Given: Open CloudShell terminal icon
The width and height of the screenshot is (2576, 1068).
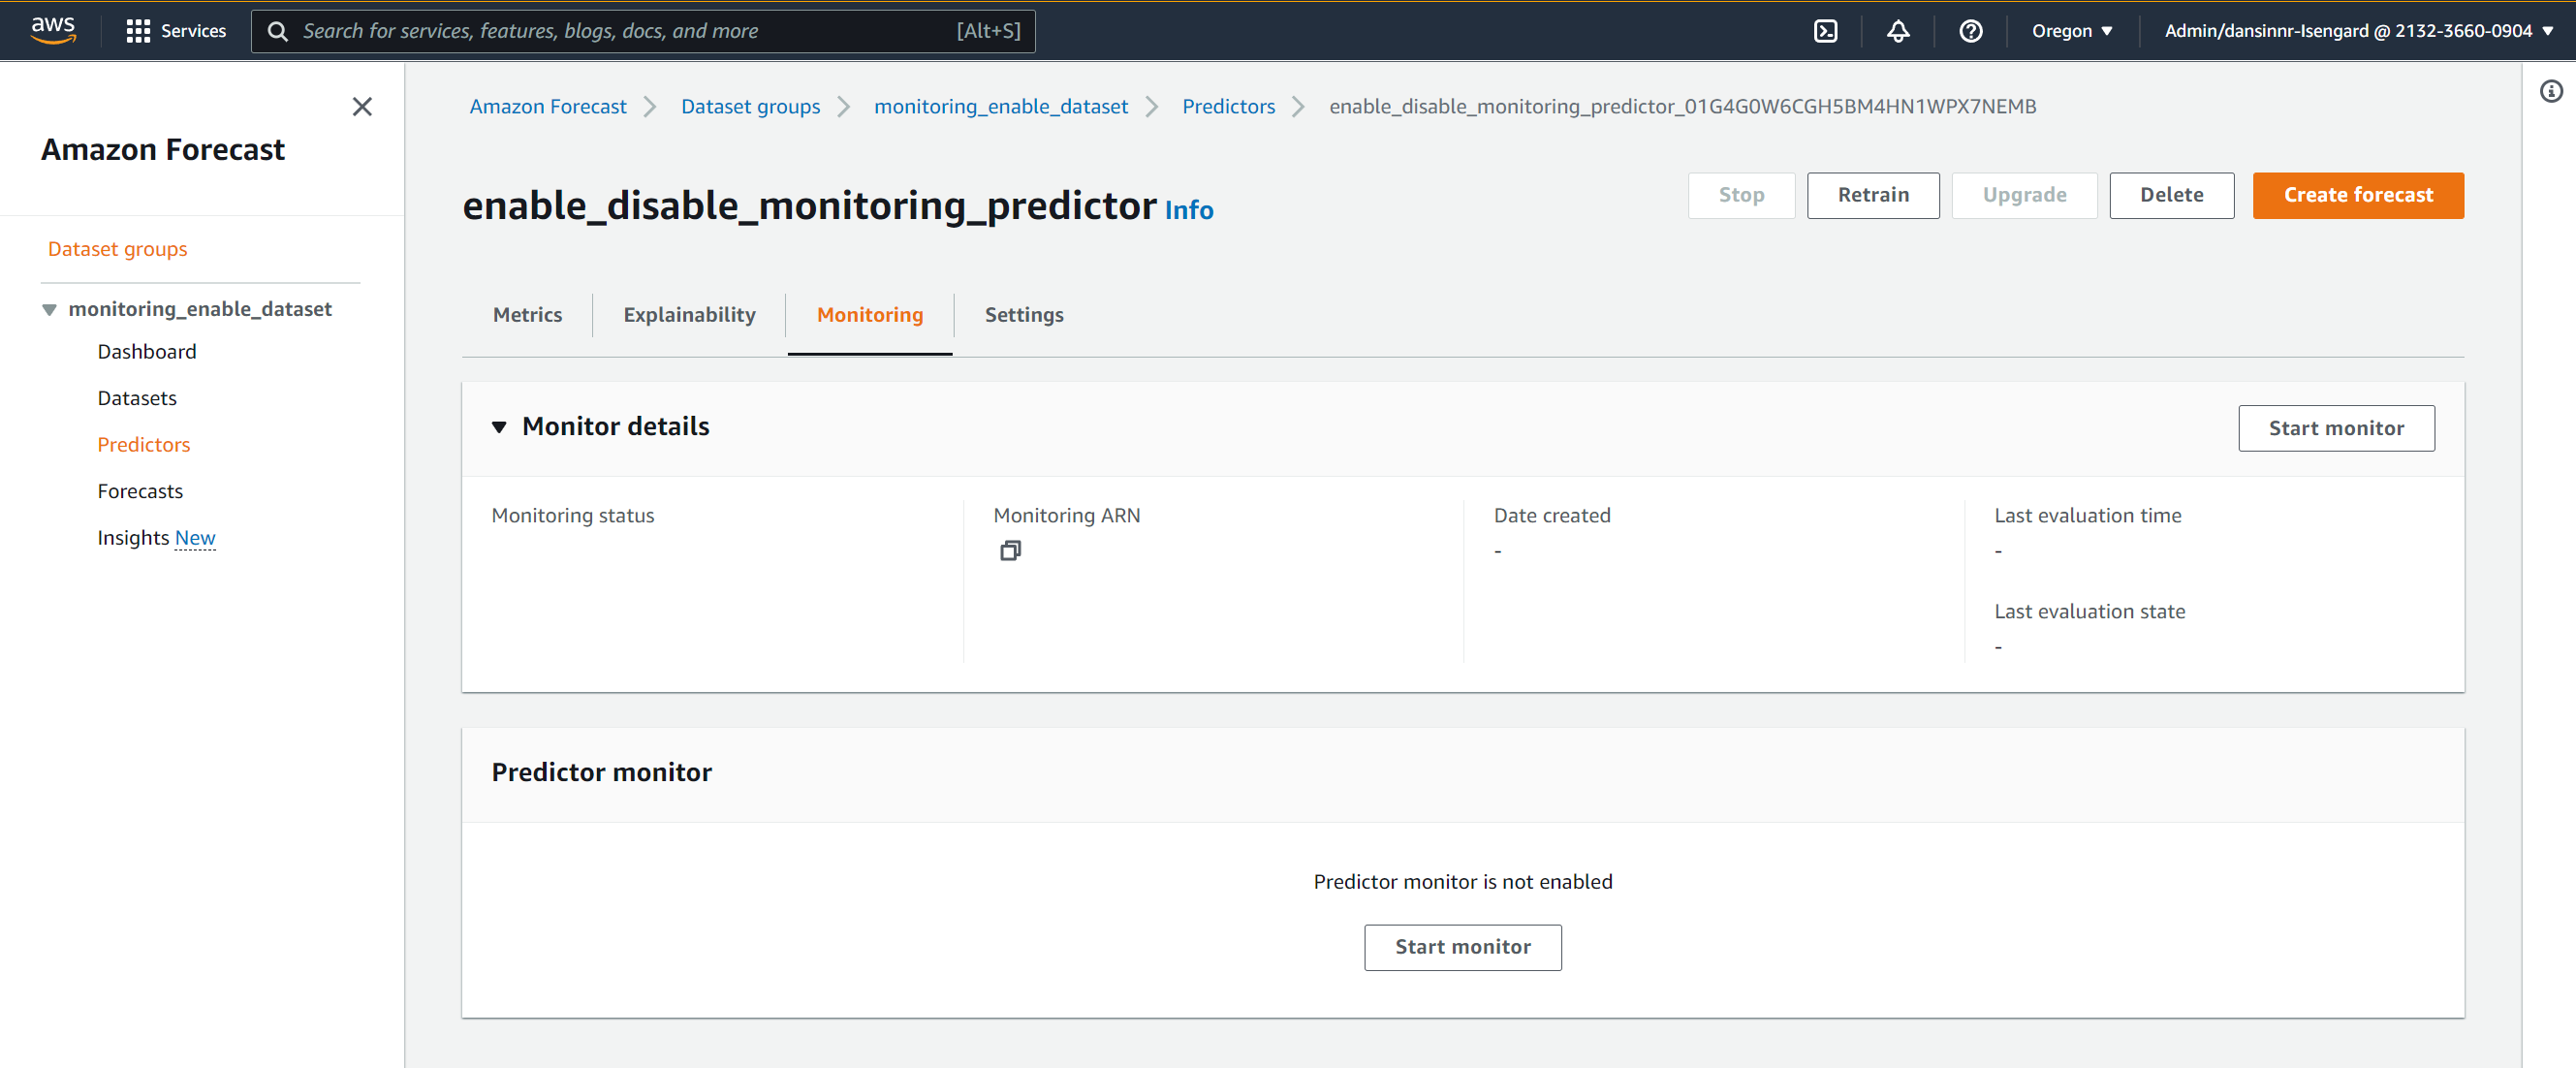Looking at the screenshot, I should point(1825,31).
